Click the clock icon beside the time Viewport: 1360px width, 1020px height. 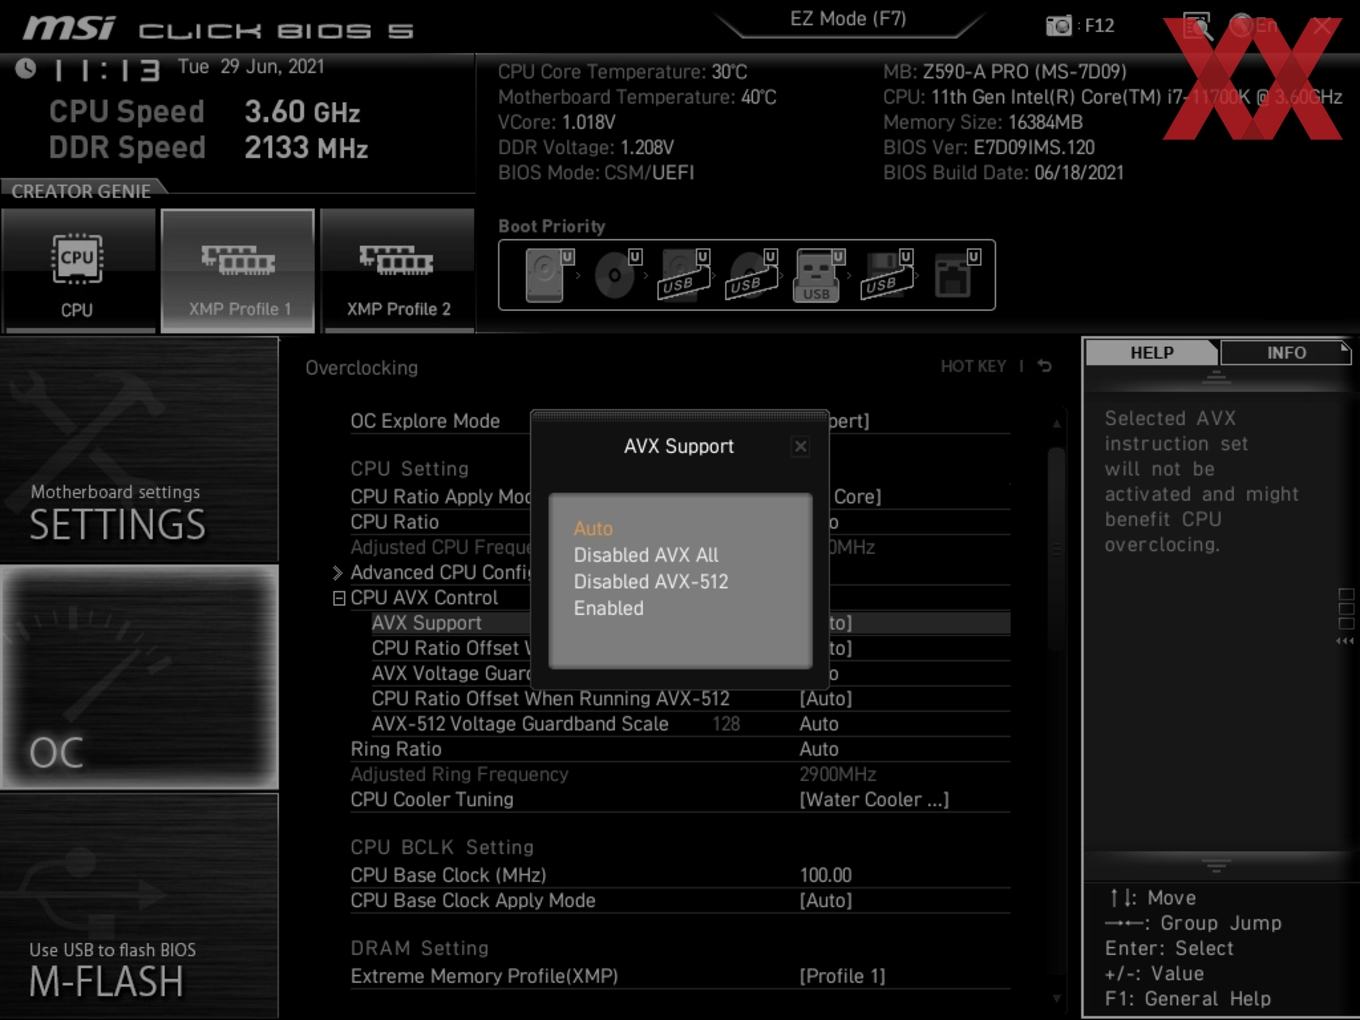point(25,68)
